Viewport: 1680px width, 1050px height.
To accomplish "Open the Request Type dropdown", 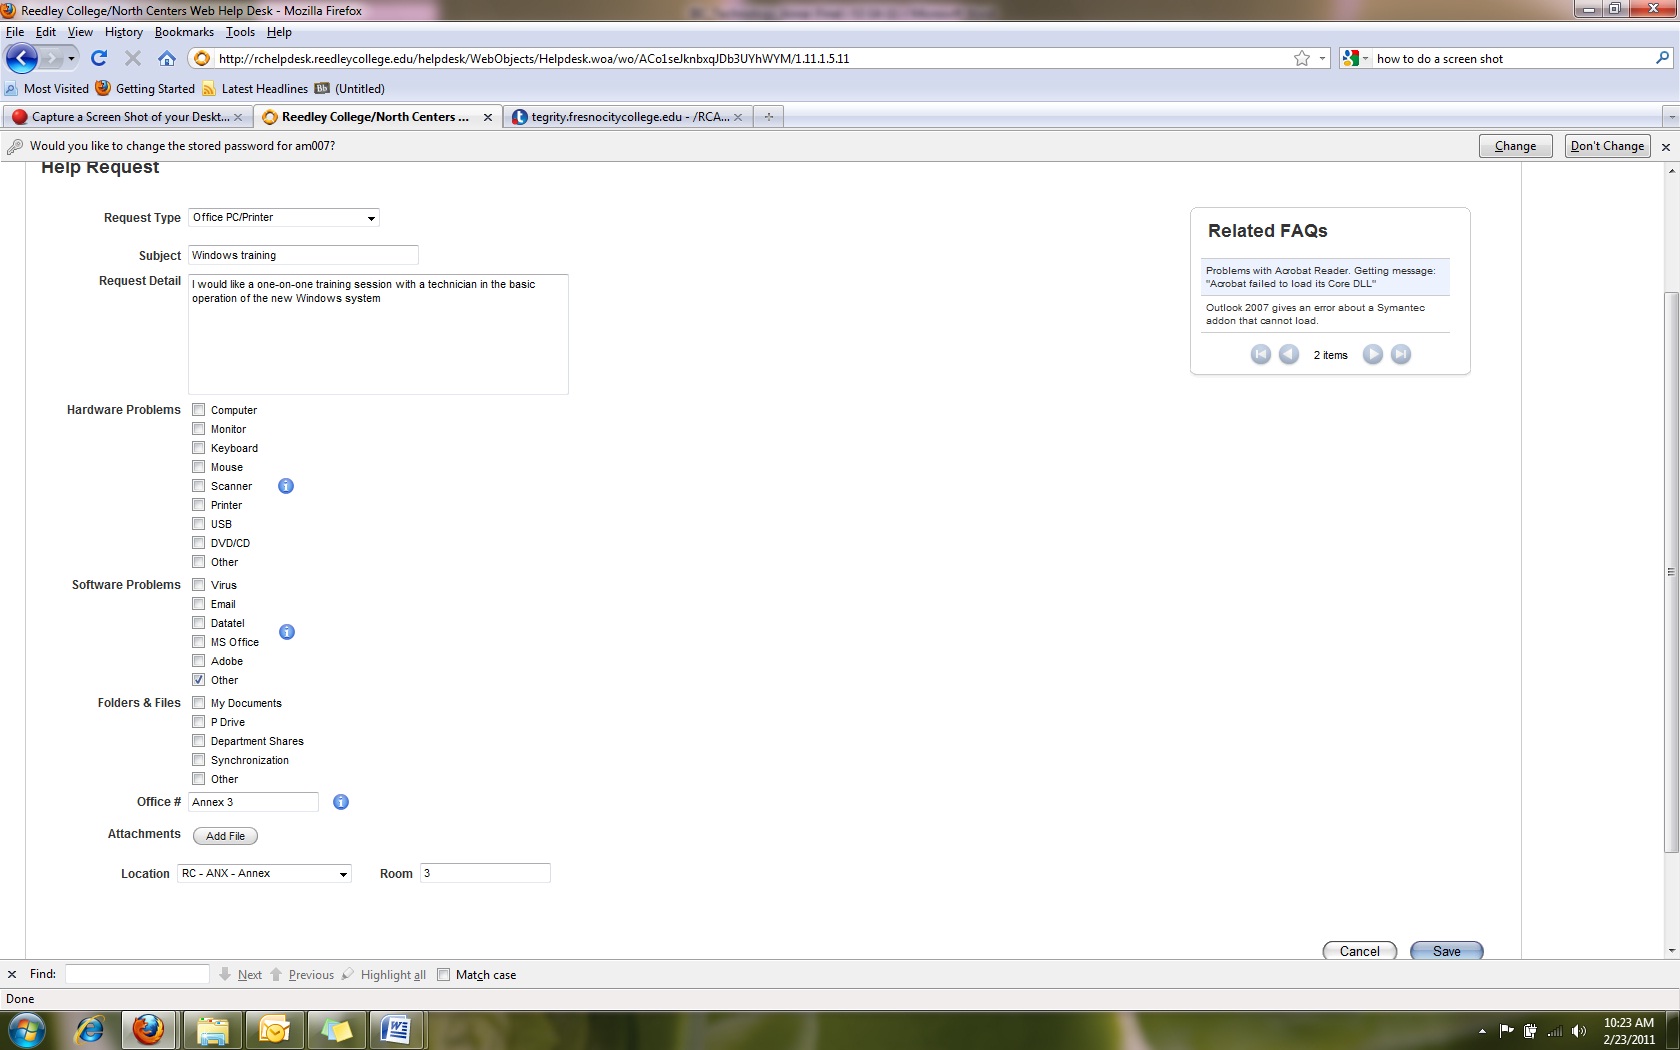I will click(284, 217).
